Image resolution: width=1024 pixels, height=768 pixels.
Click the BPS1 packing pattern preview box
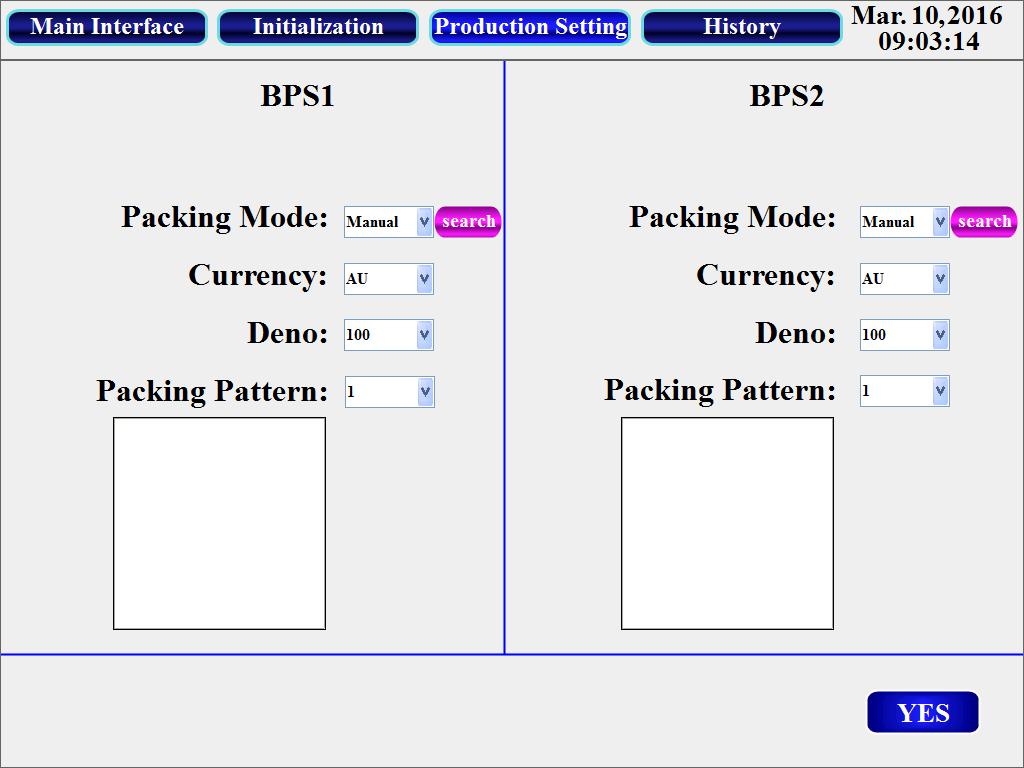point(219,524)
